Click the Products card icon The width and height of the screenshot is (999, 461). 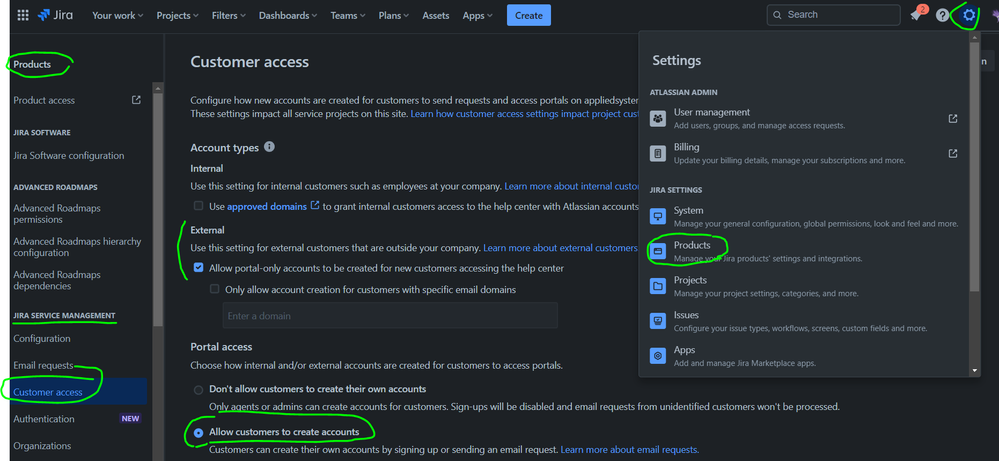pos(658,252)
